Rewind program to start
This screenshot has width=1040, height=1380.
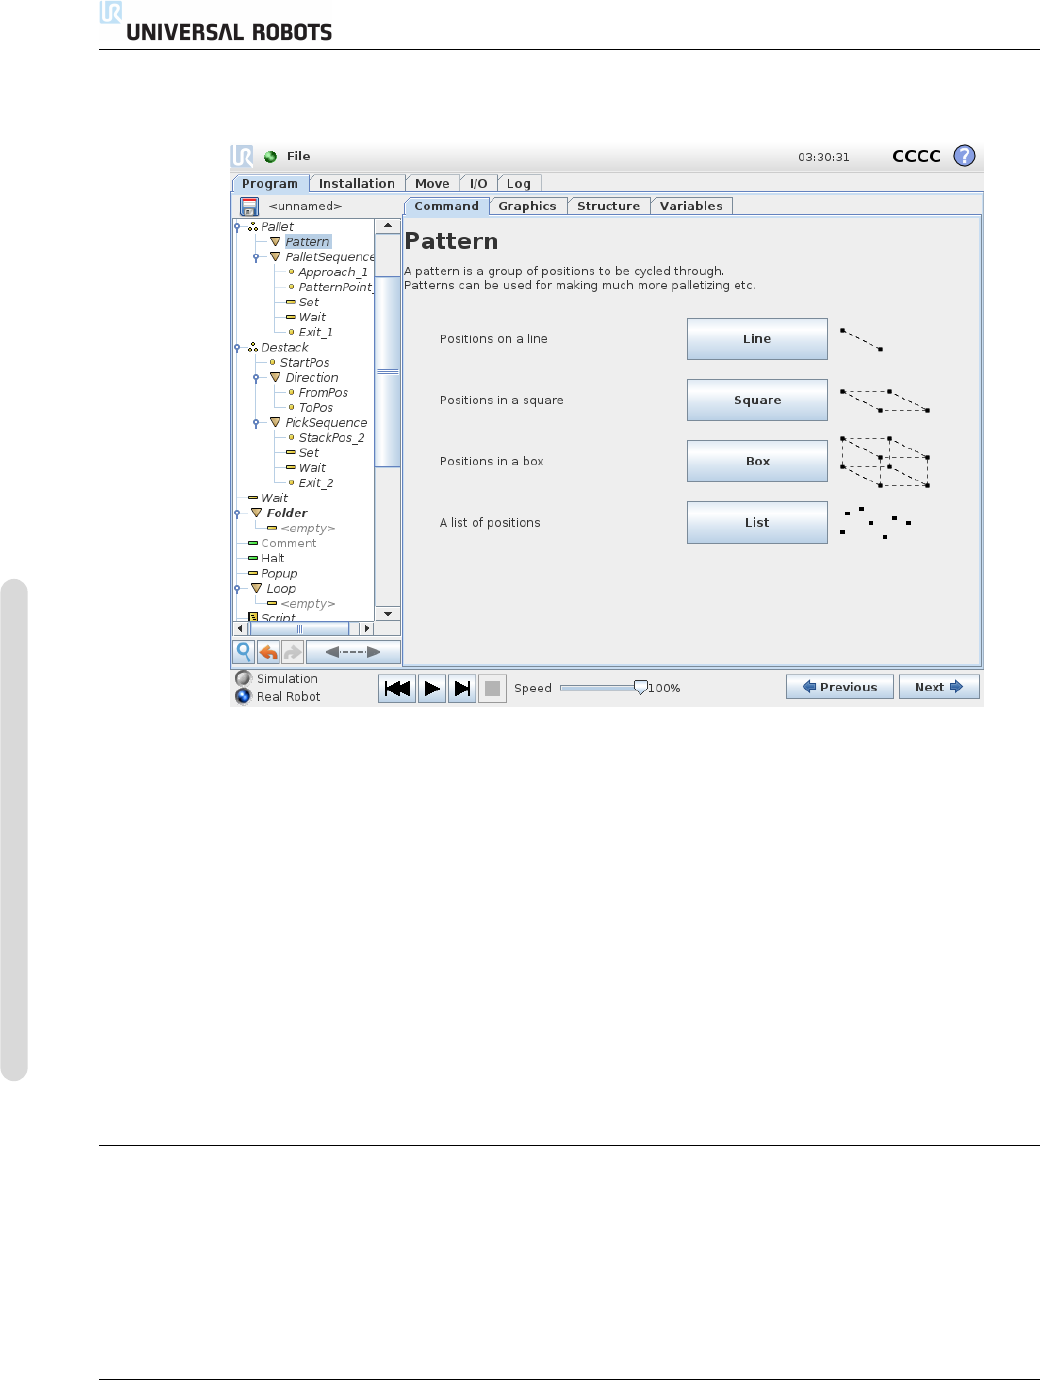397,688
